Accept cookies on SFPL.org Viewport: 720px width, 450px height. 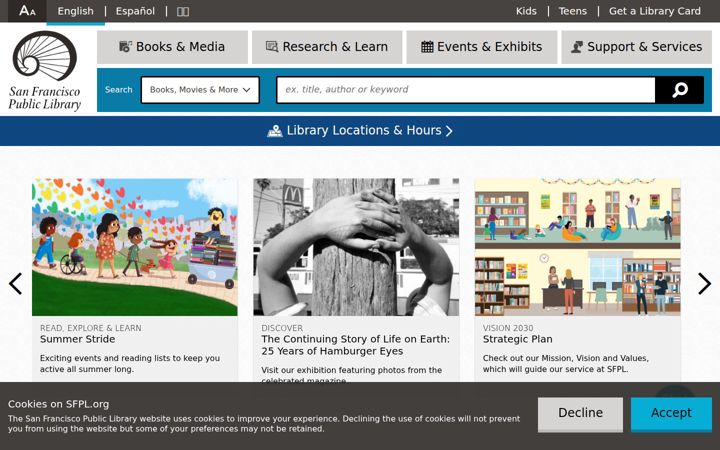pos(671,413)
